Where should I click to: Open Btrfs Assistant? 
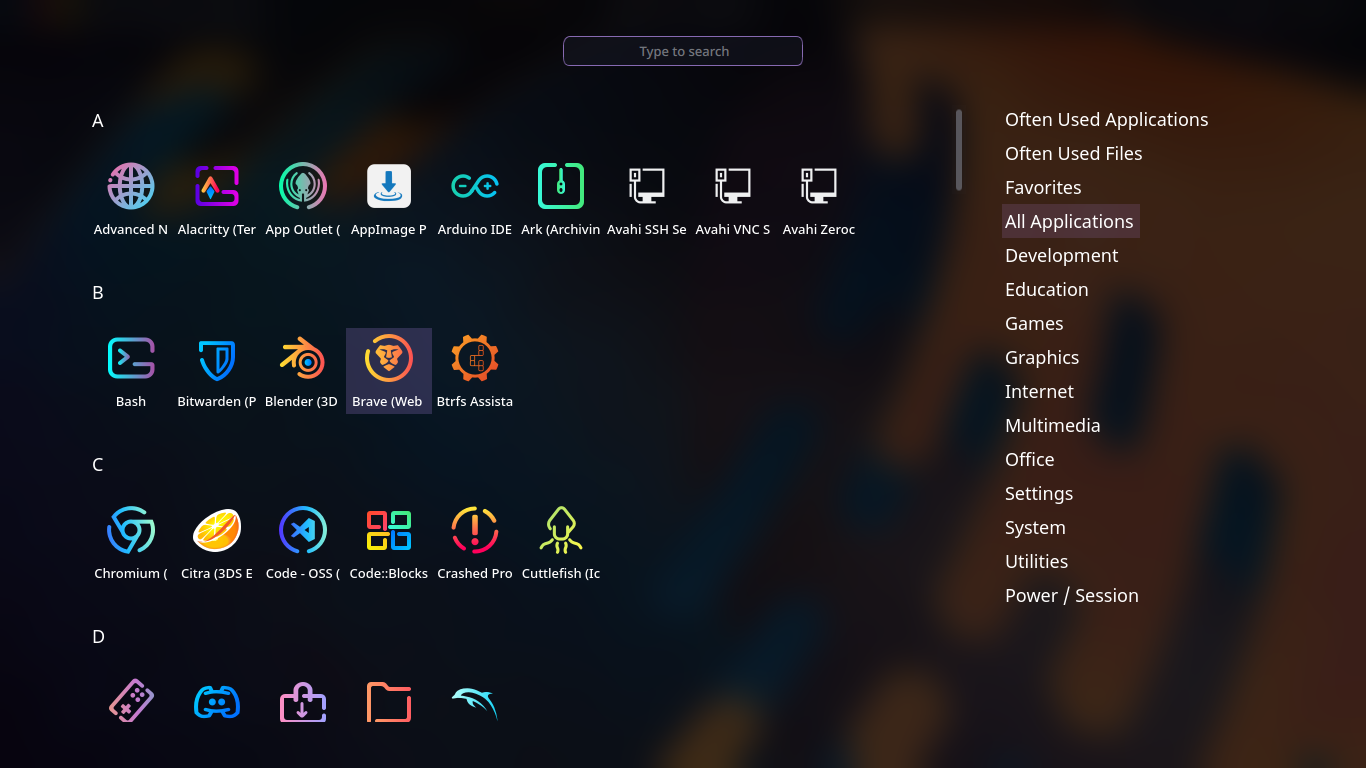click(475, 359)
